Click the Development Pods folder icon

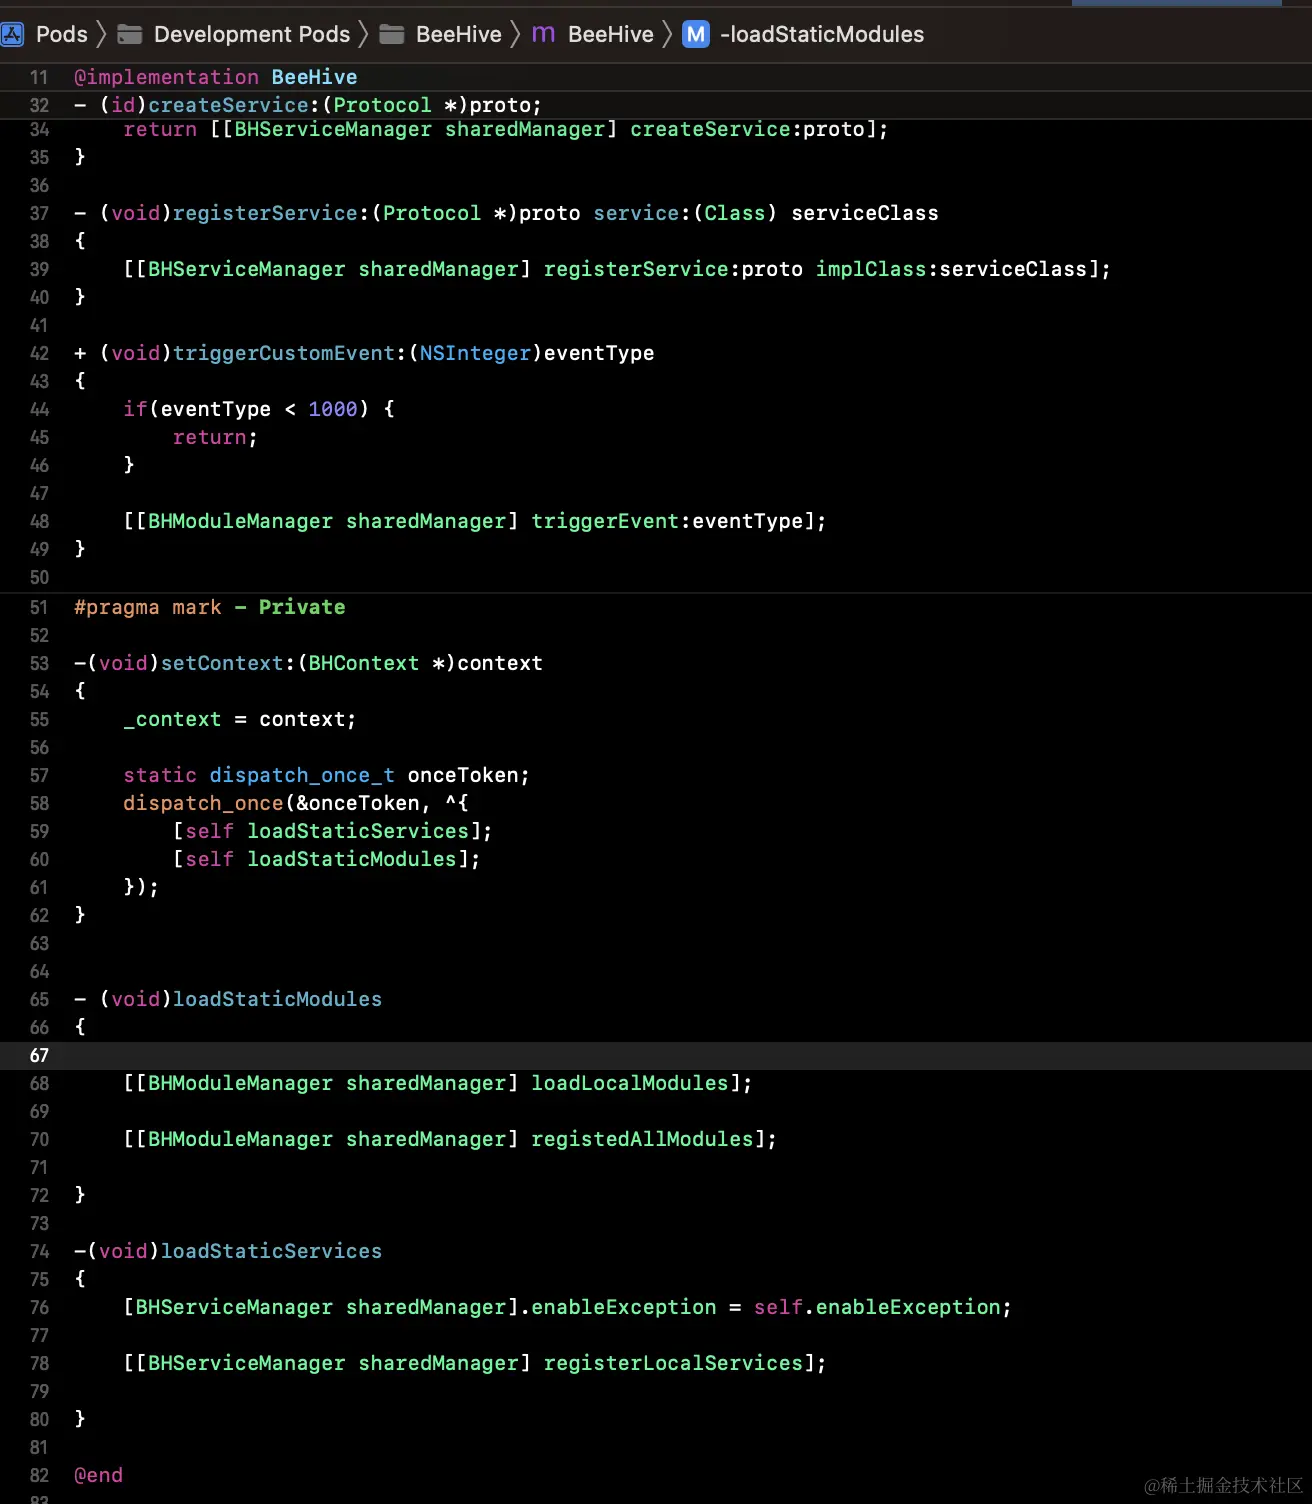[x=130, y=35]
